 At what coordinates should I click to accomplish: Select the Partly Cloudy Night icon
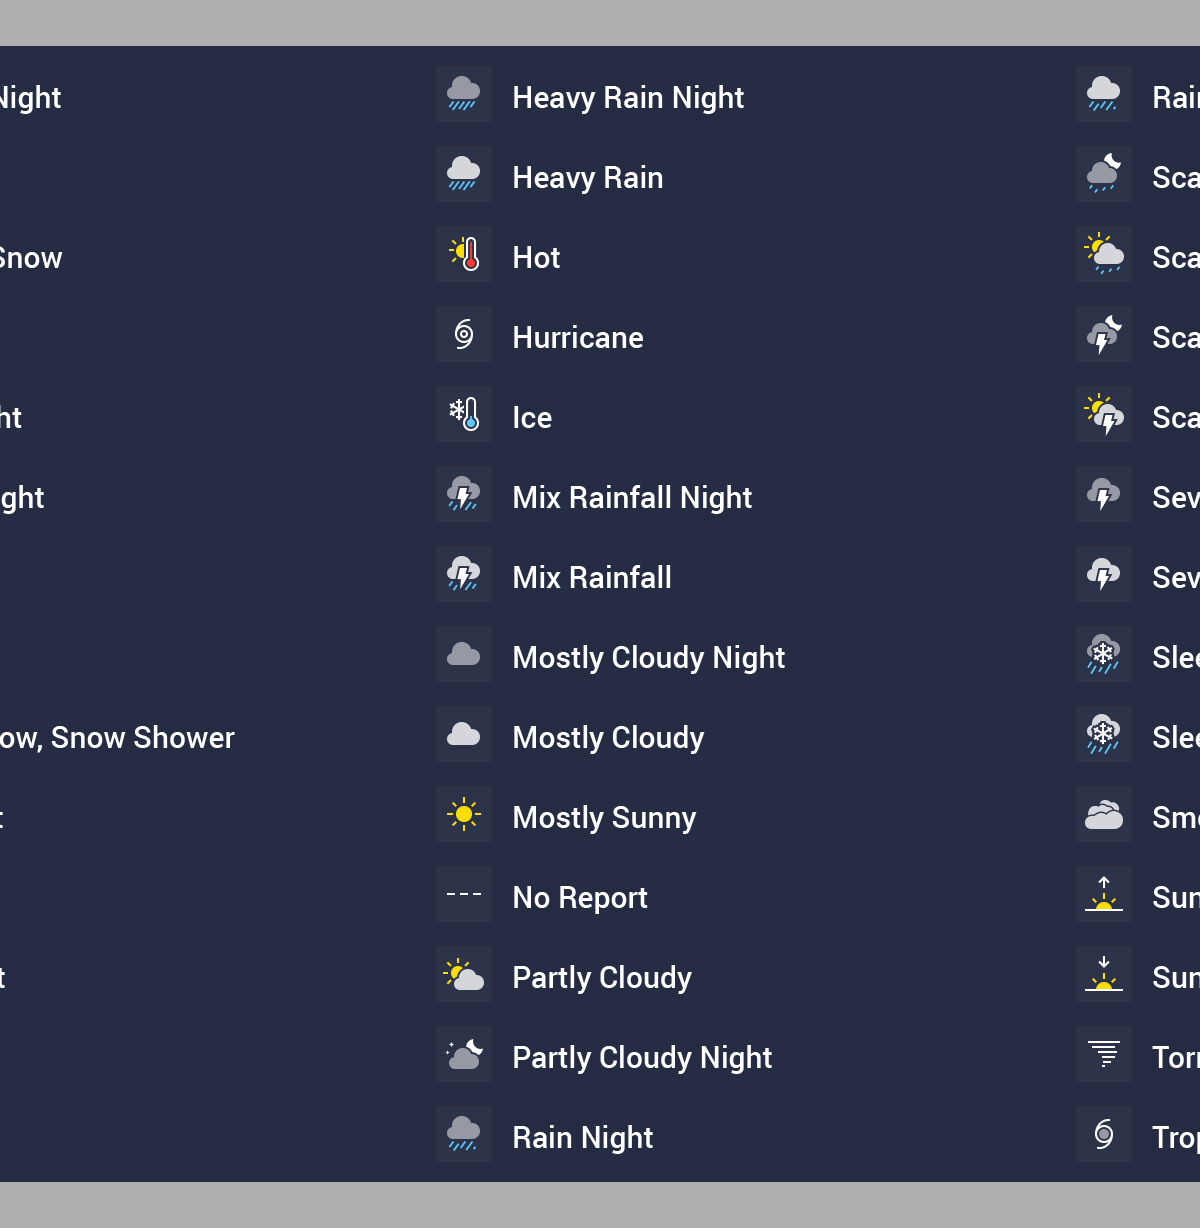pyautogui.click(x=464, y=1054)
